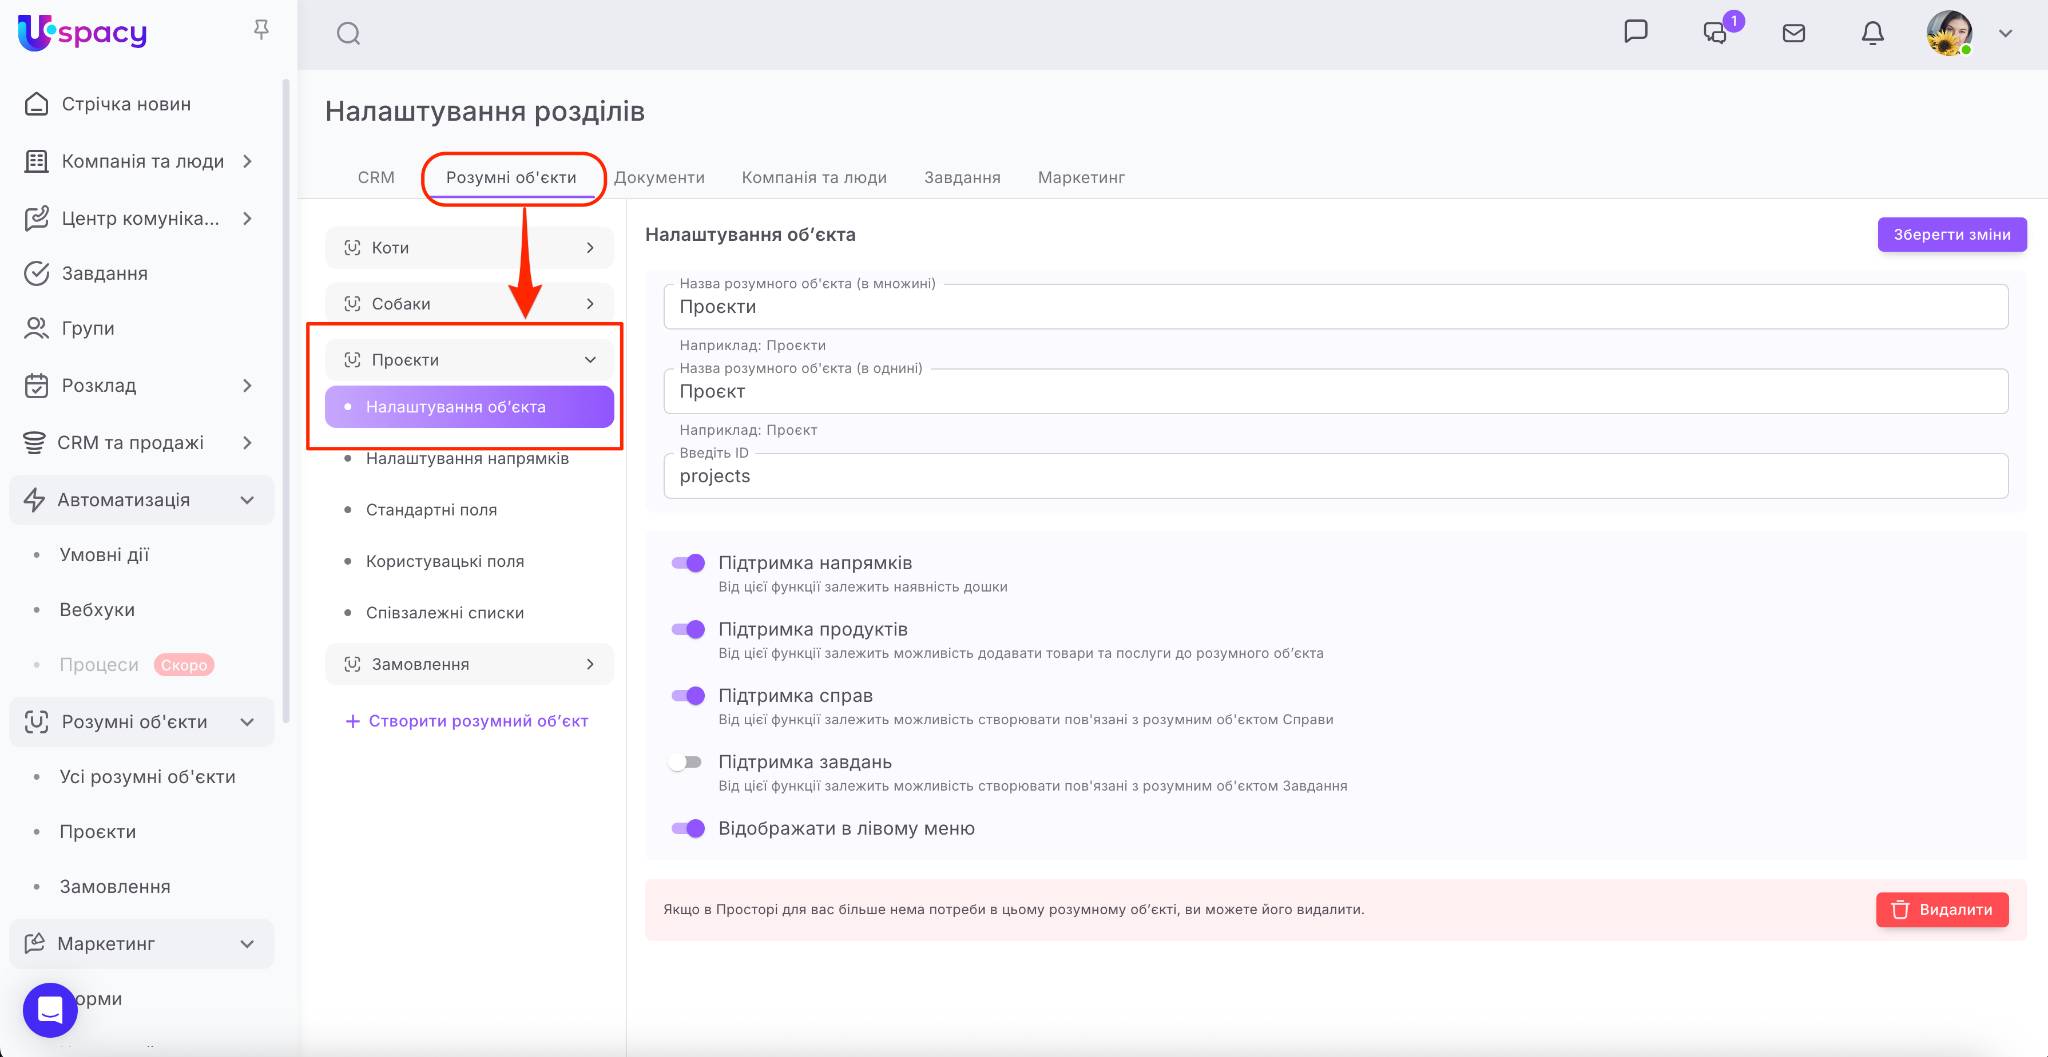Enable the Підтримка завдань toggle
This screenshot has height=1057, width=2048.
[x=686, y=762]
